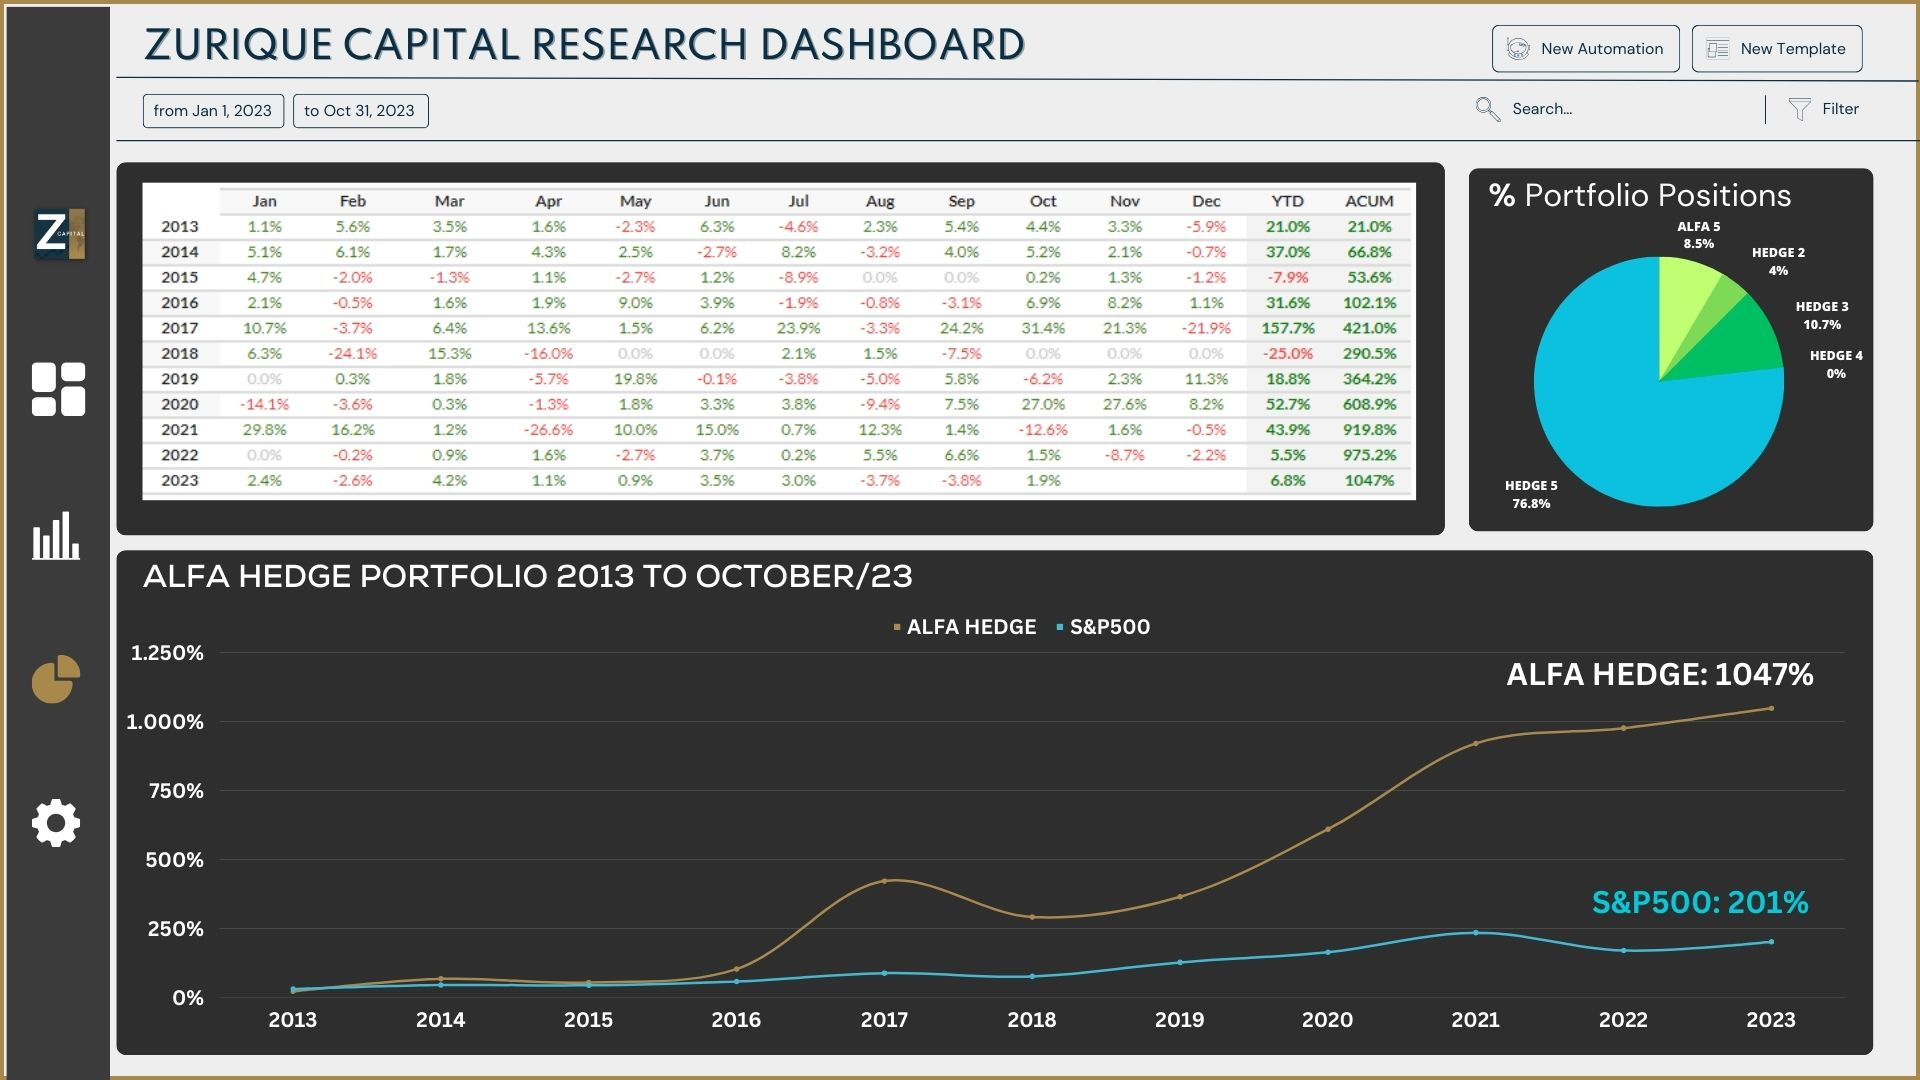Open the bar chart sidebar icon
This screenshot has width=1920, height=1080.
[x=56, y=536]
